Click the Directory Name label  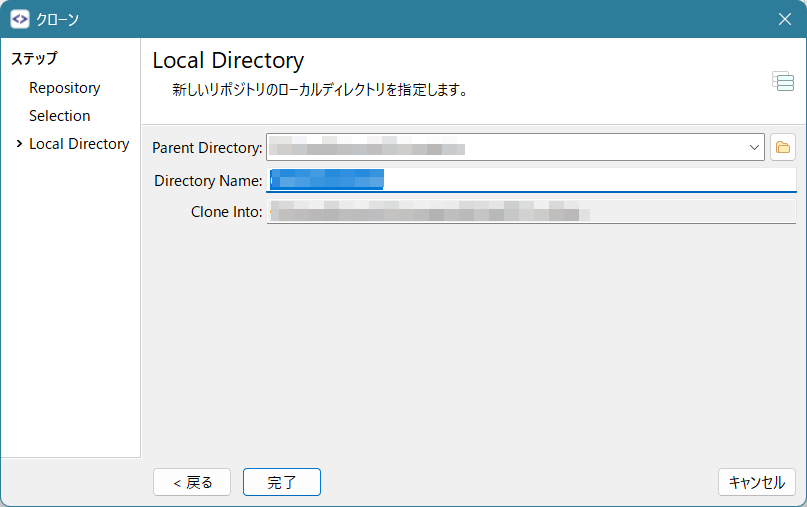[208, 181]
